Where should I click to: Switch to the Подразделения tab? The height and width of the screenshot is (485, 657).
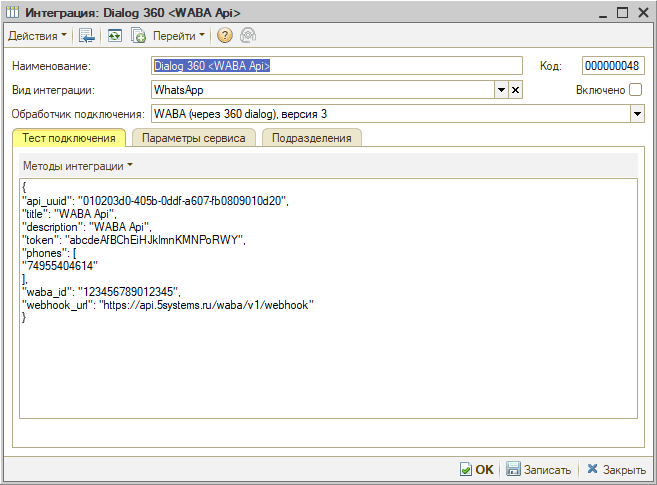[311, 138]
